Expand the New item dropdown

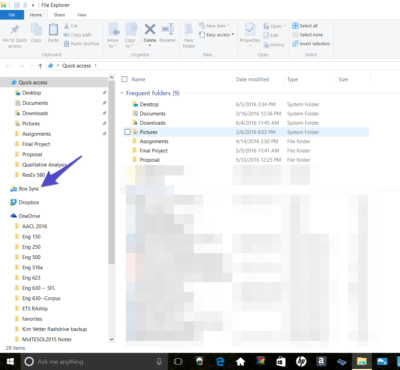(x=228, y=26)
